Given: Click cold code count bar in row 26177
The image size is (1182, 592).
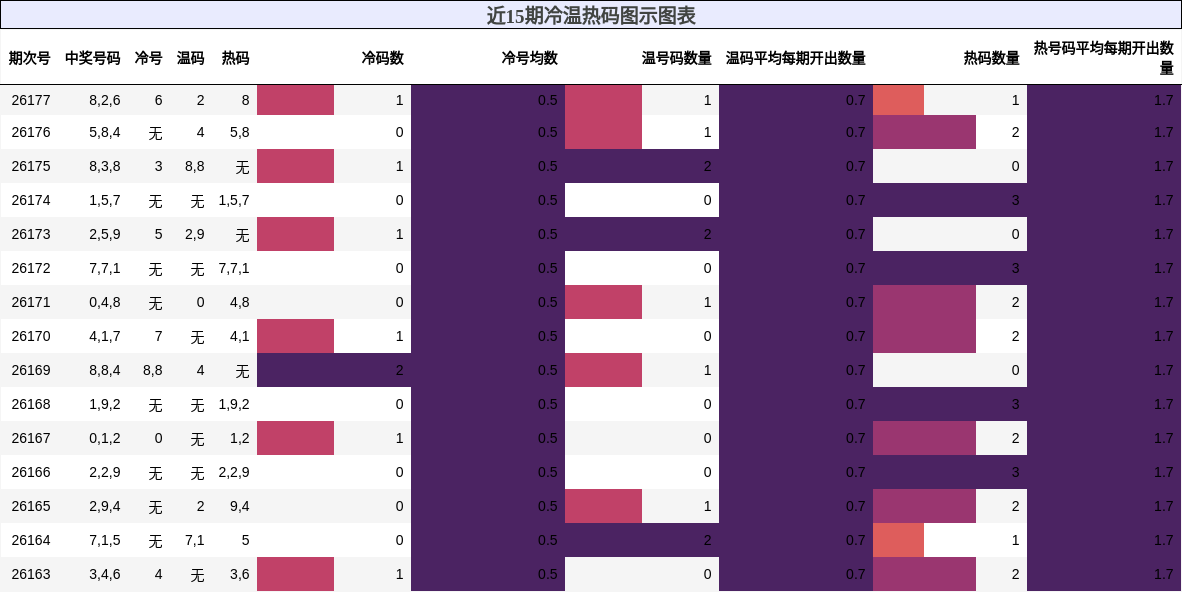Looking at the screenshot, I should pyautogui.click(x=296, y=100).
